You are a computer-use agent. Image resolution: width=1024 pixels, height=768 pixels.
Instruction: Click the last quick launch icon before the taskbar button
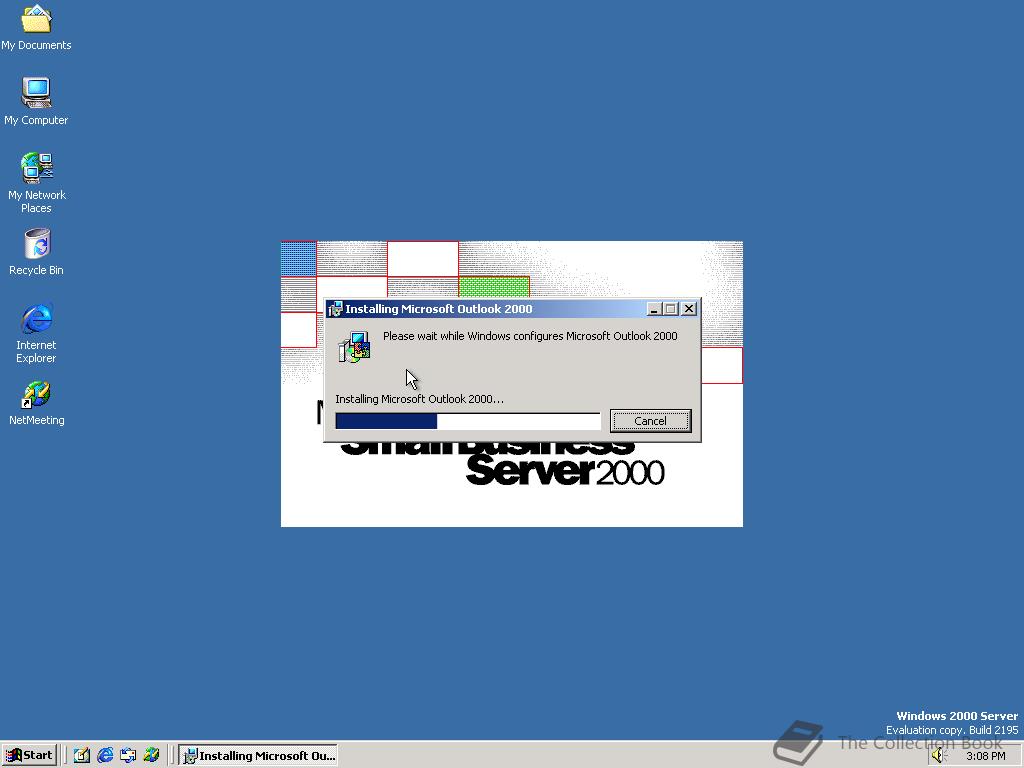[152, 755]
